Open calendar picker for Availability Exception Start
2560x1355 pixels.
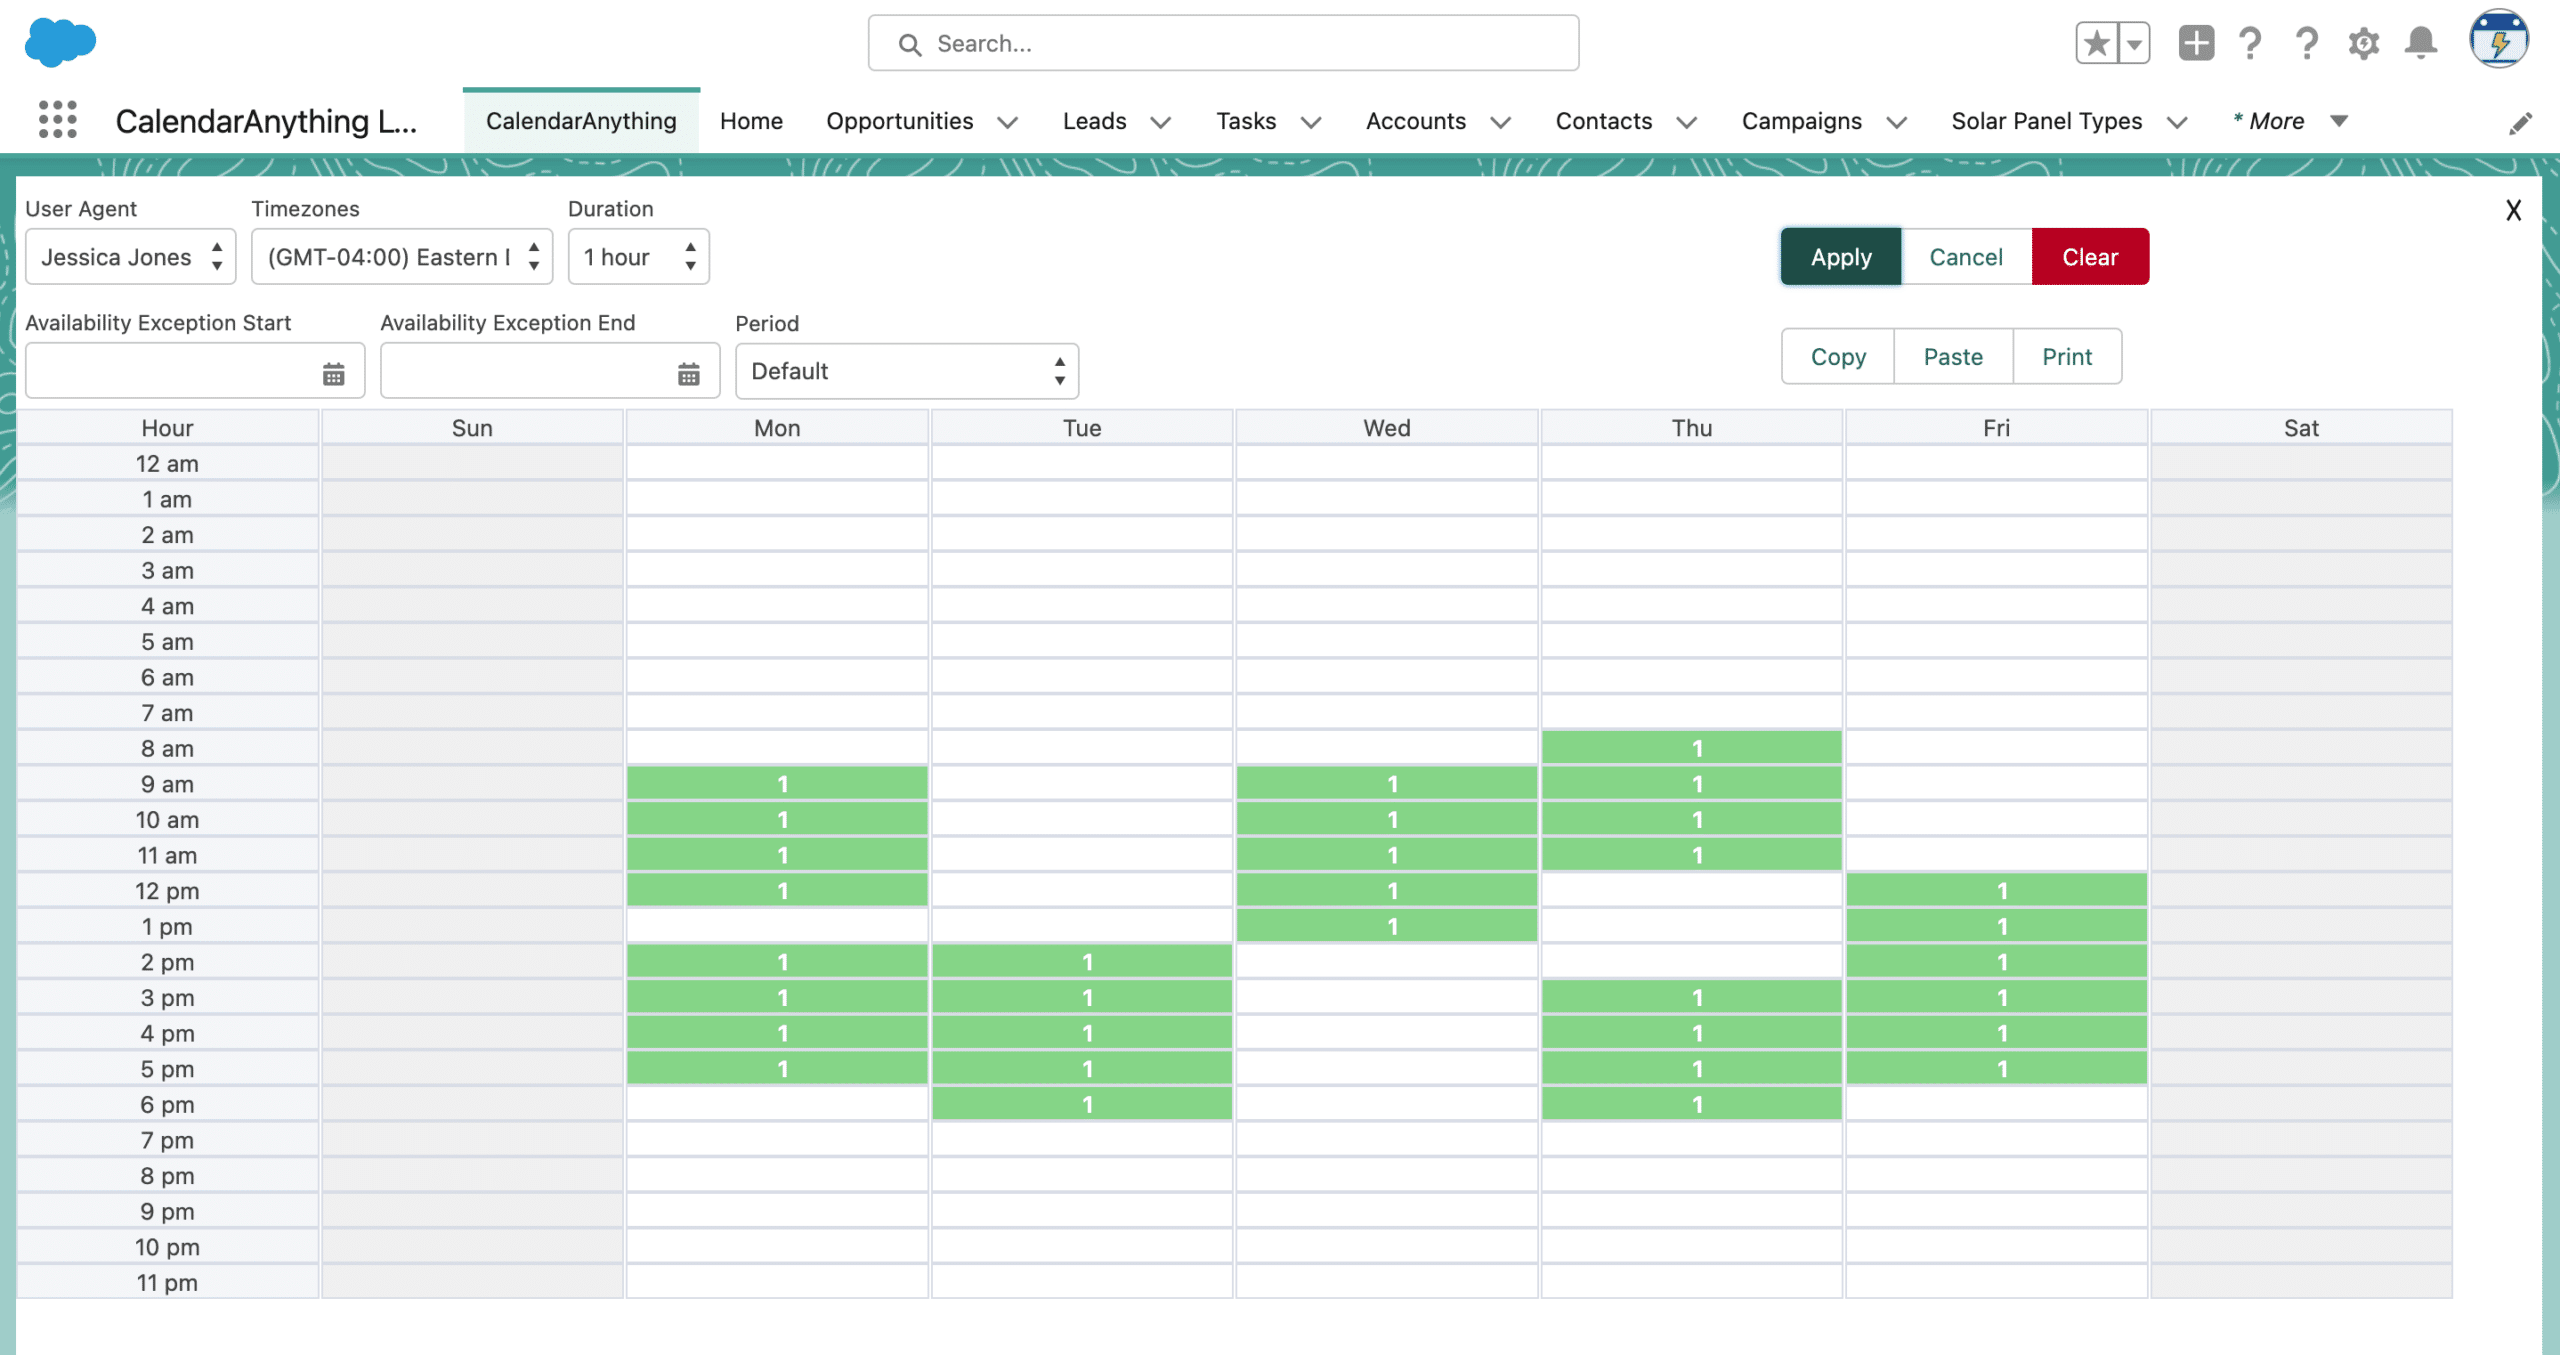[x=333, y=374]
